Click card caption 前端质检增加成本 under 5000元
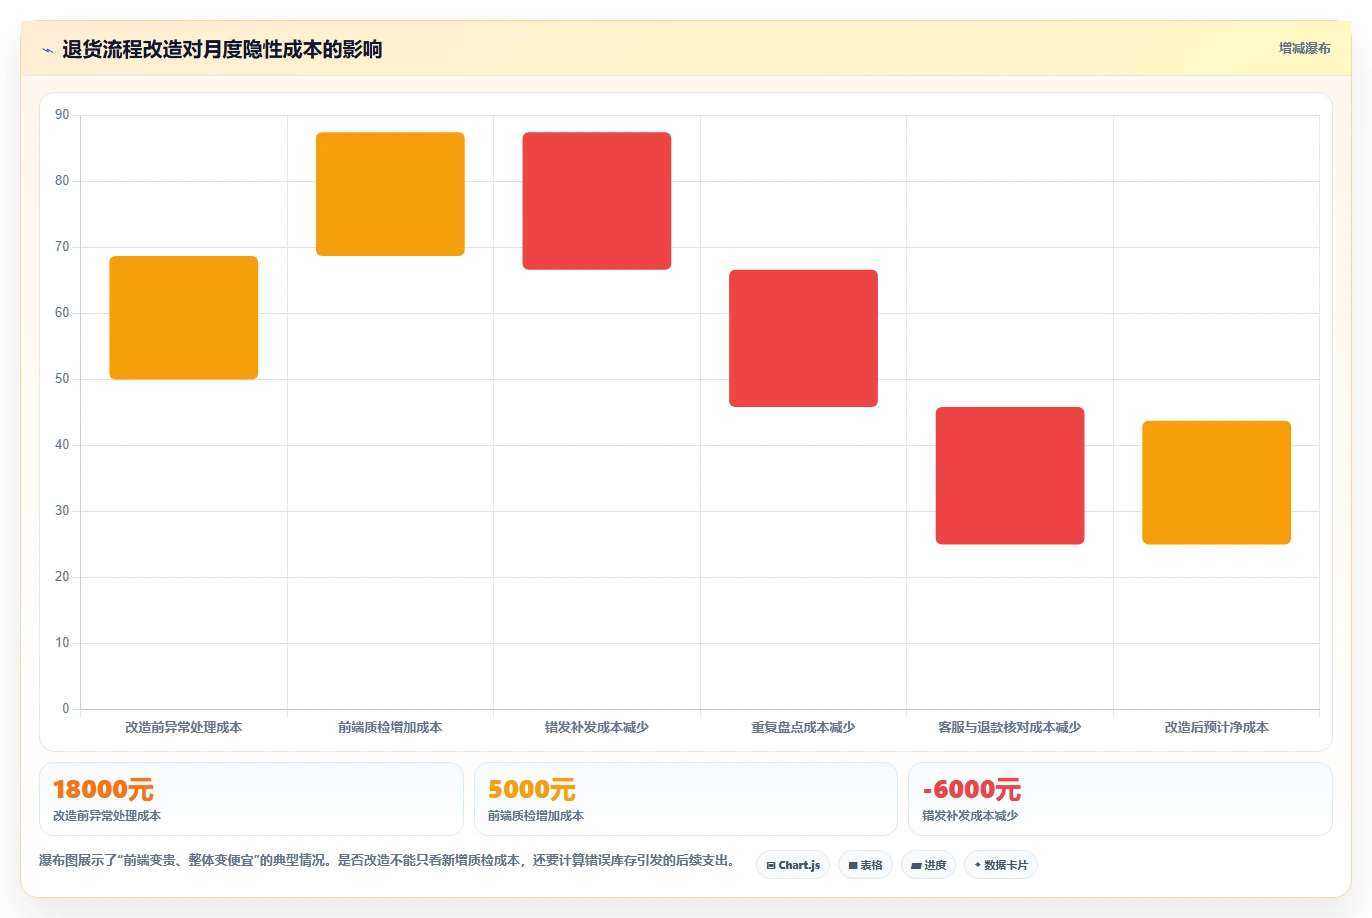 [x=536, y=816]
